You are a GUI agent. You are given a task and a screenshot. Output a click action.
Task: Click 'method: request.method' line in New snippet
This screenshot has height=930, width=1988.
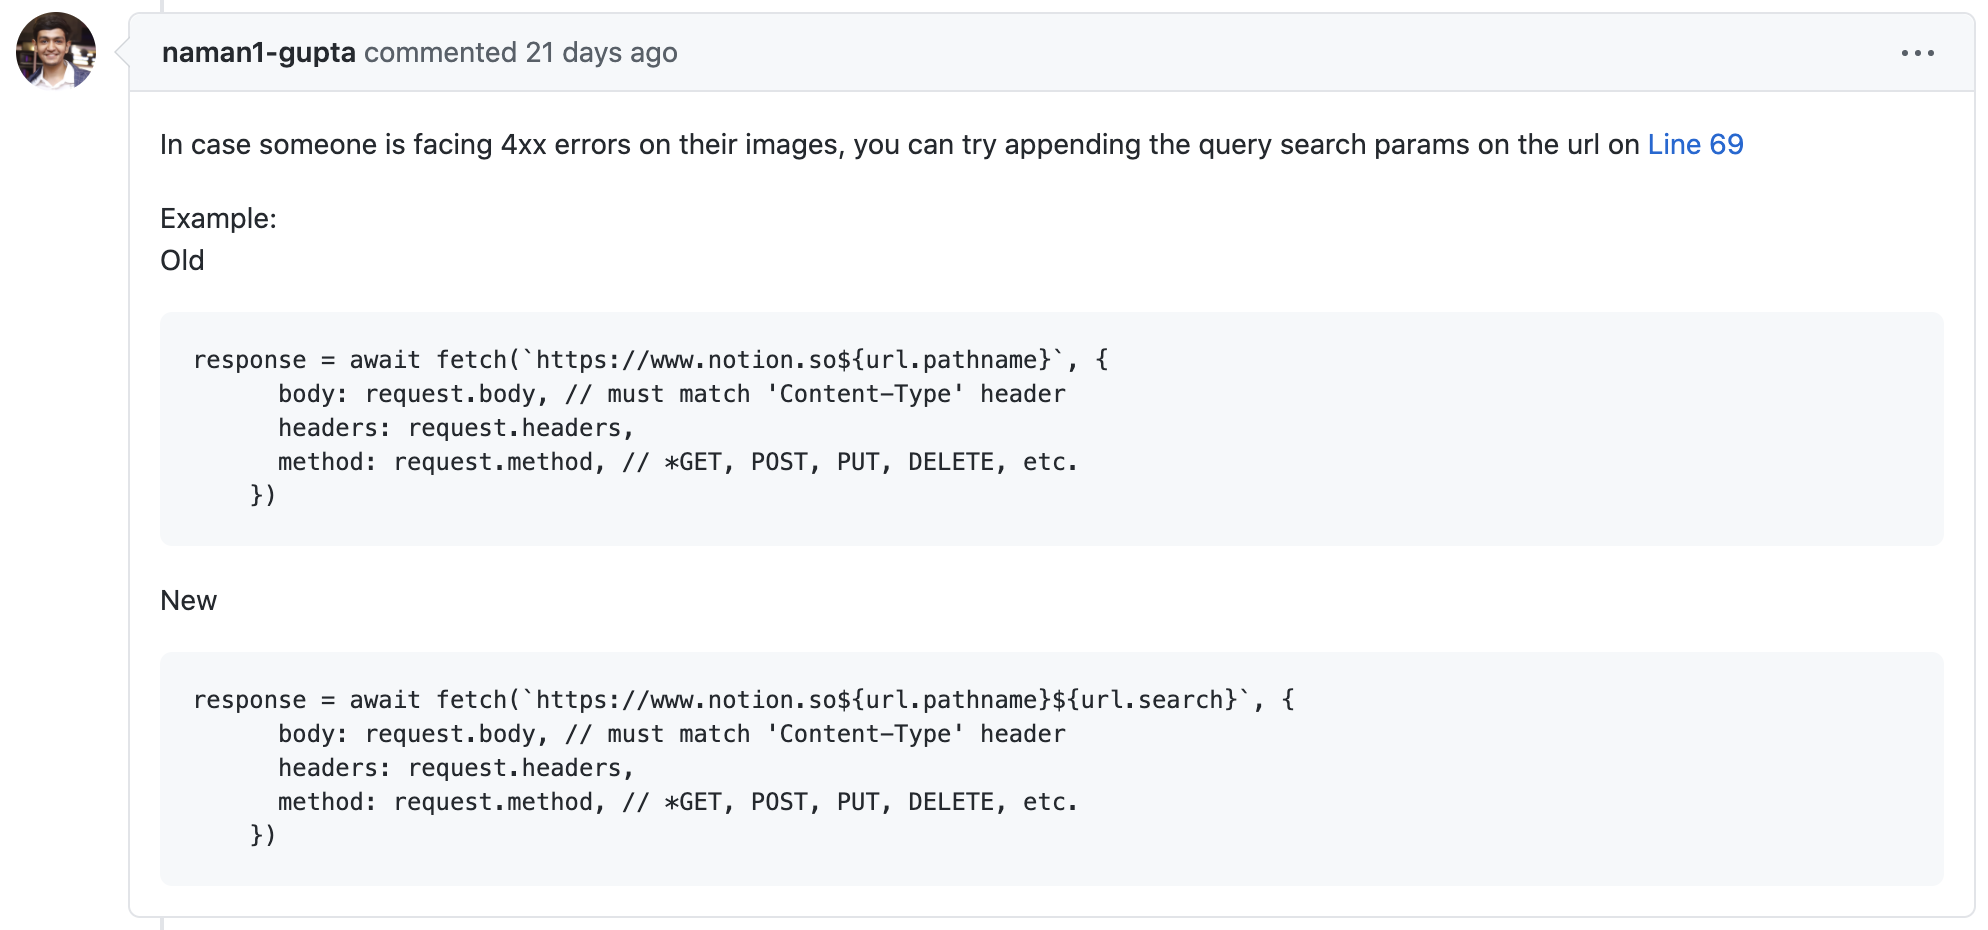click(678, 802)
